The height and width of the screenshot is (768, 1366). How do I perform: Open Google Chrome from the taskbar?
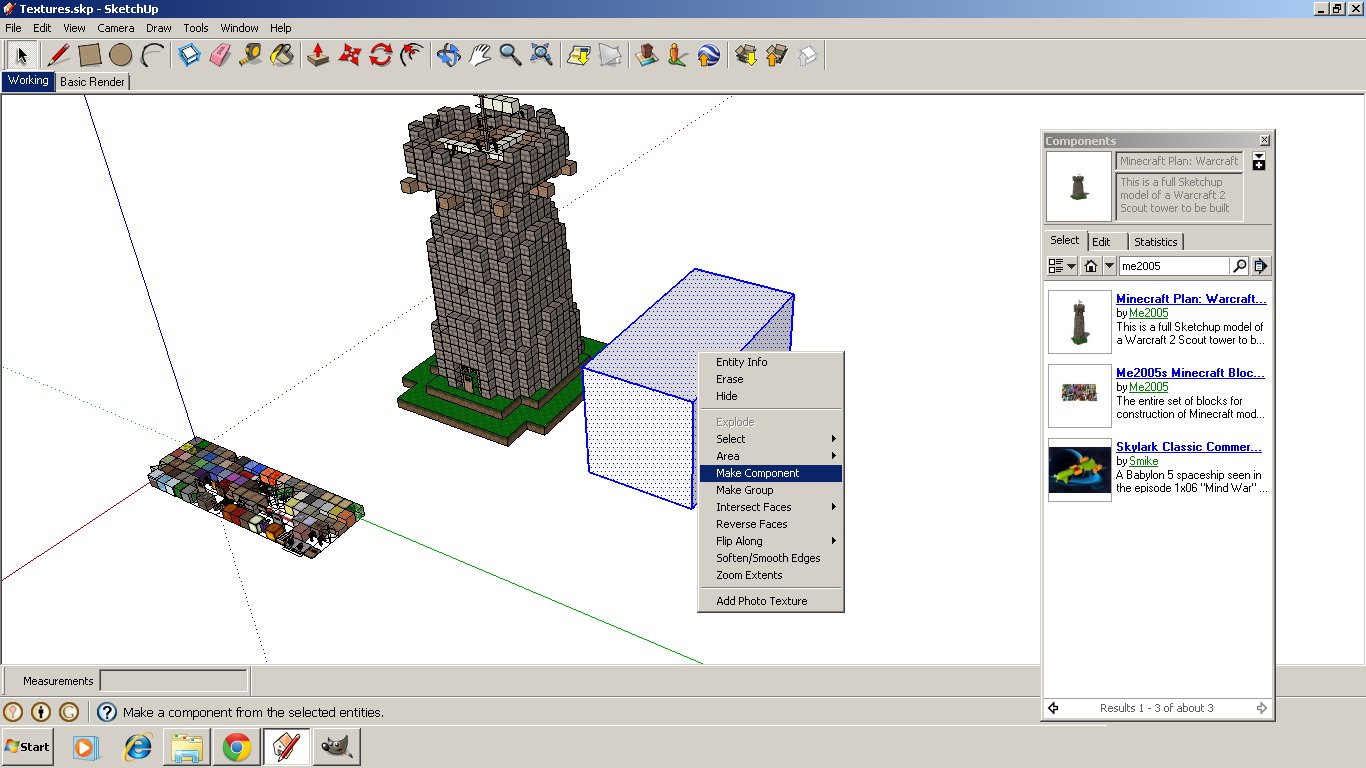pyautogui.click(x=237, y=747)
